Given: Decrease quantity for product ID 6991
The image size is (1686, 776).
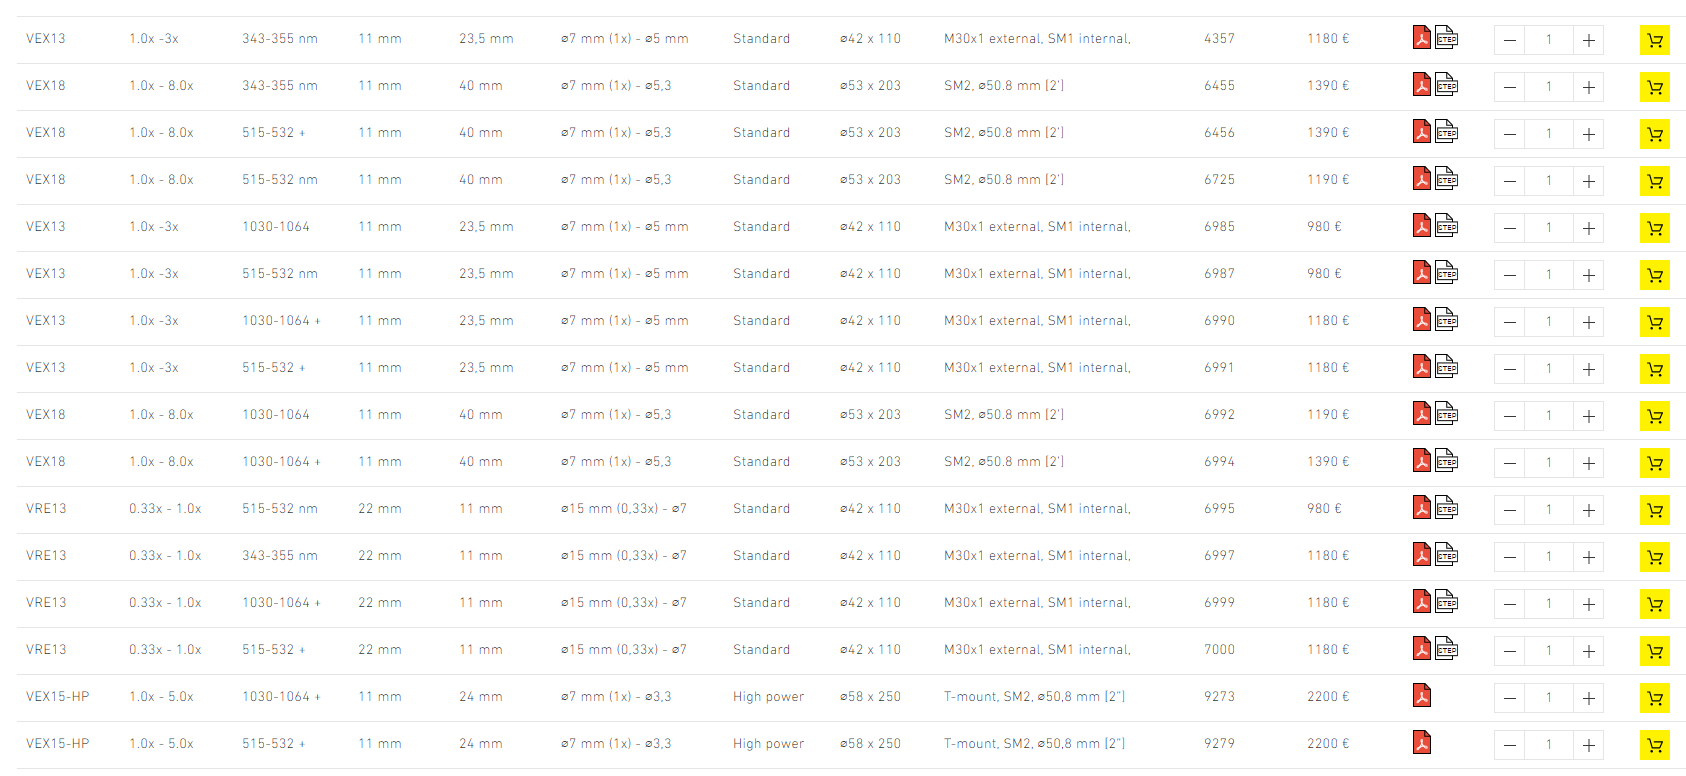Looking at the screenshot, I should coord(1510,369).
